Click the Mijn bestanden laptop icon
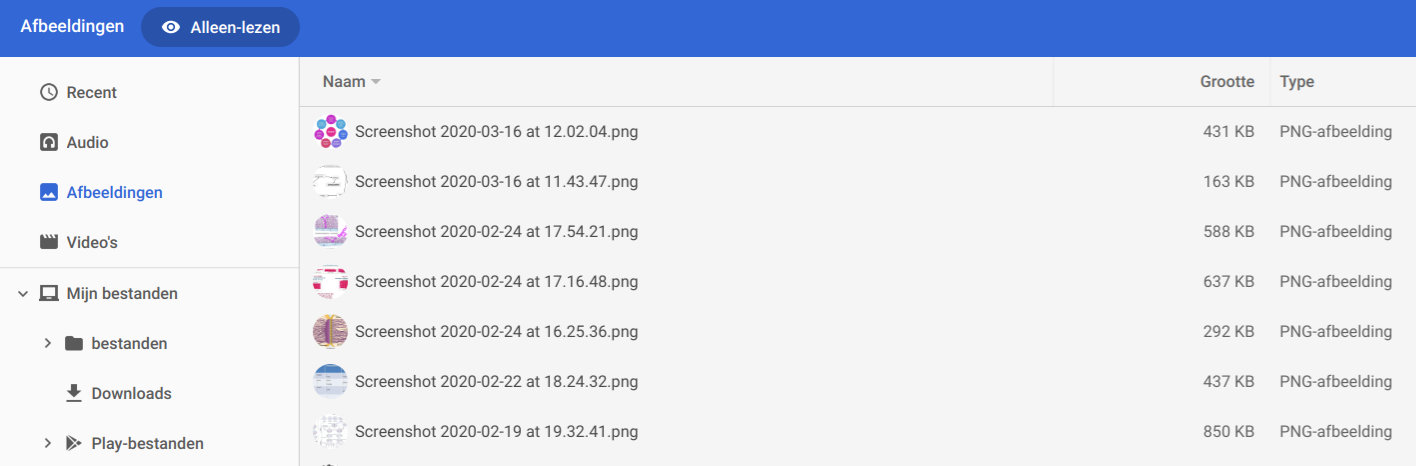The image size is (1416, 466). click(48, 294)
